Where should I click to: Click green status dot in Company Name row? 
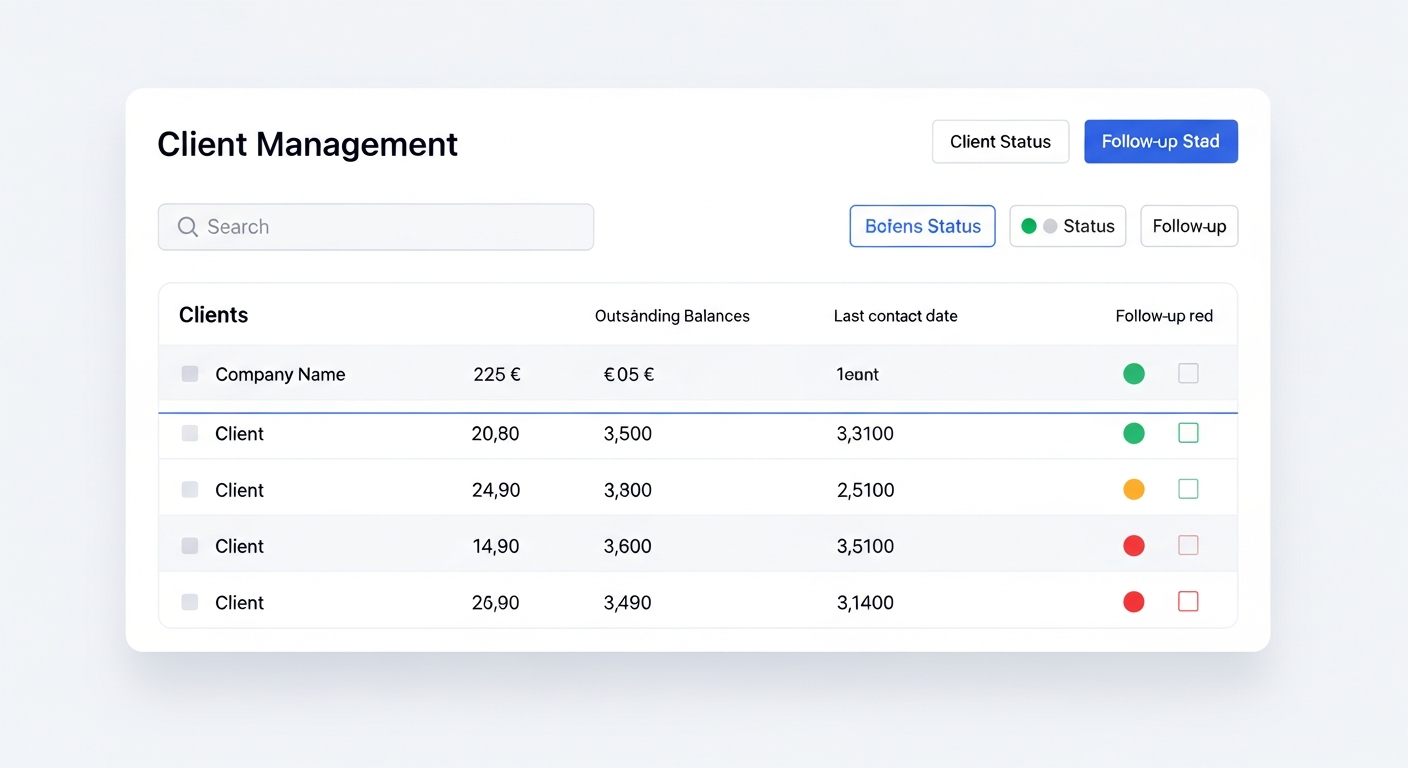[1134, 373]
